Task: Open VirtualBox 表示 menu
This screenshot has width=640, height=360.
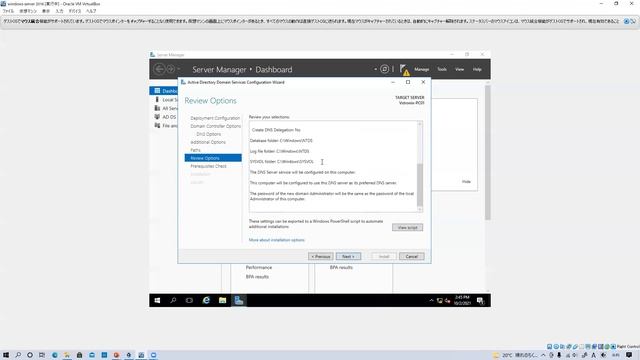Action: 46,11
